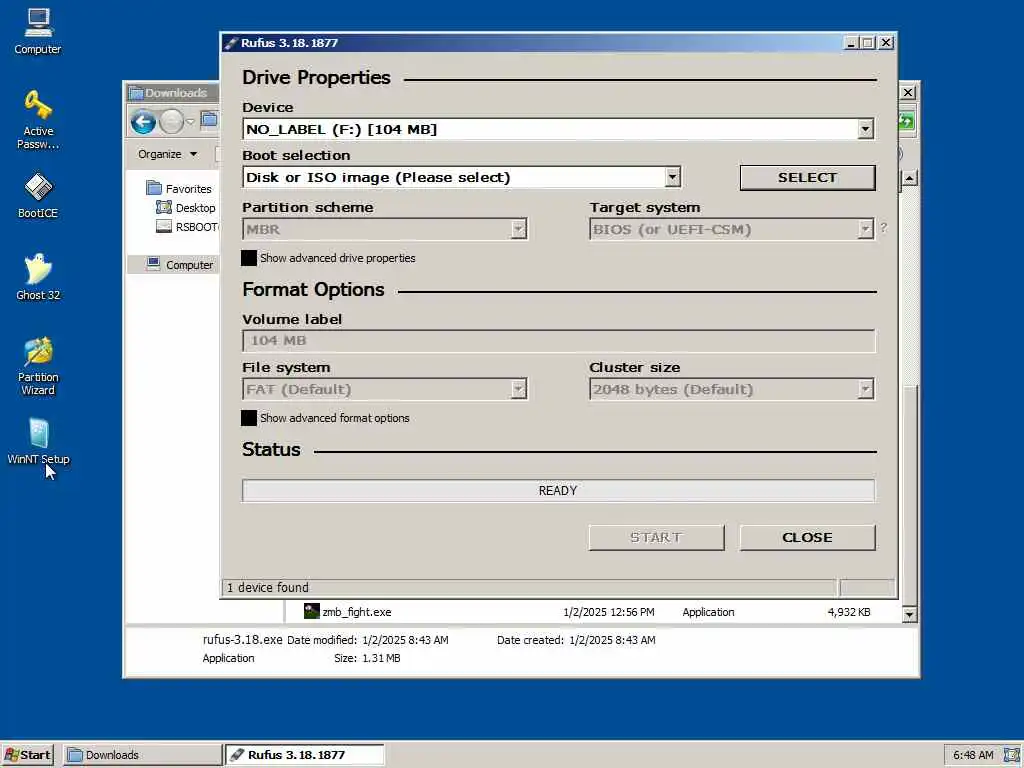
Task: Click the SELECT button
Action: pos(807,178)
